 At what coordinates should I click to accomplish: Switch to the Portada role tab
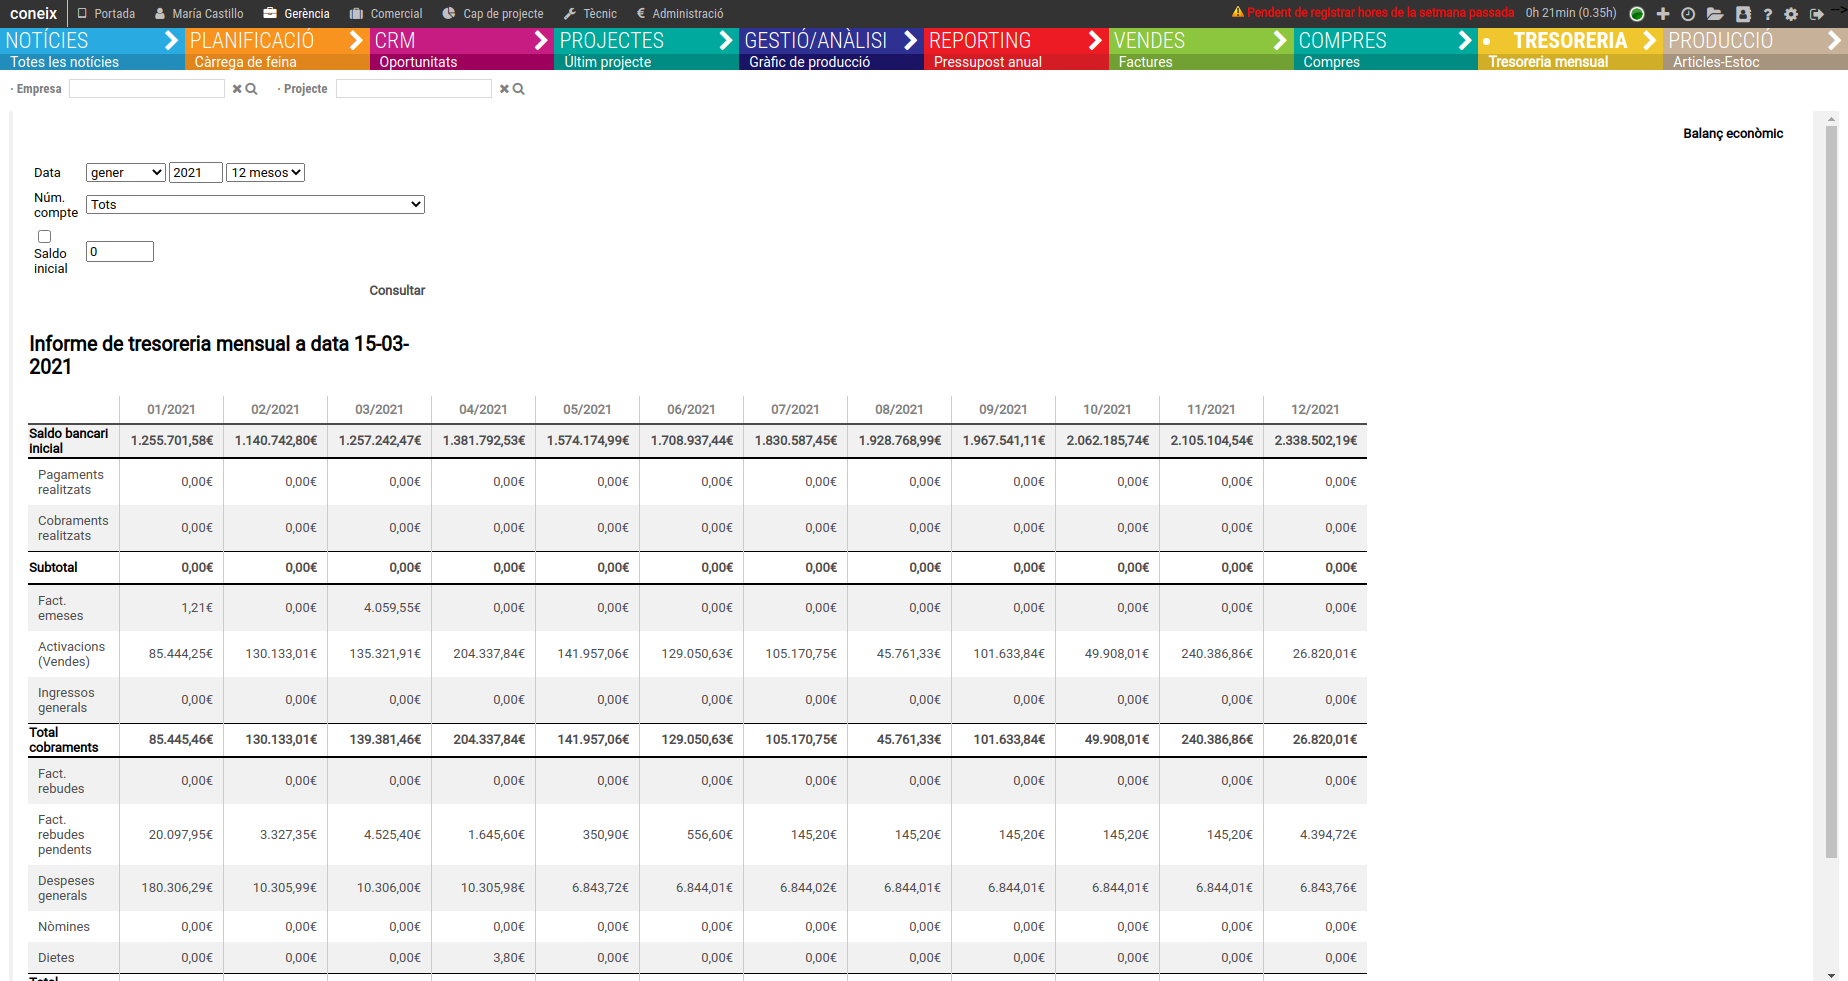[x=106, y=14]
